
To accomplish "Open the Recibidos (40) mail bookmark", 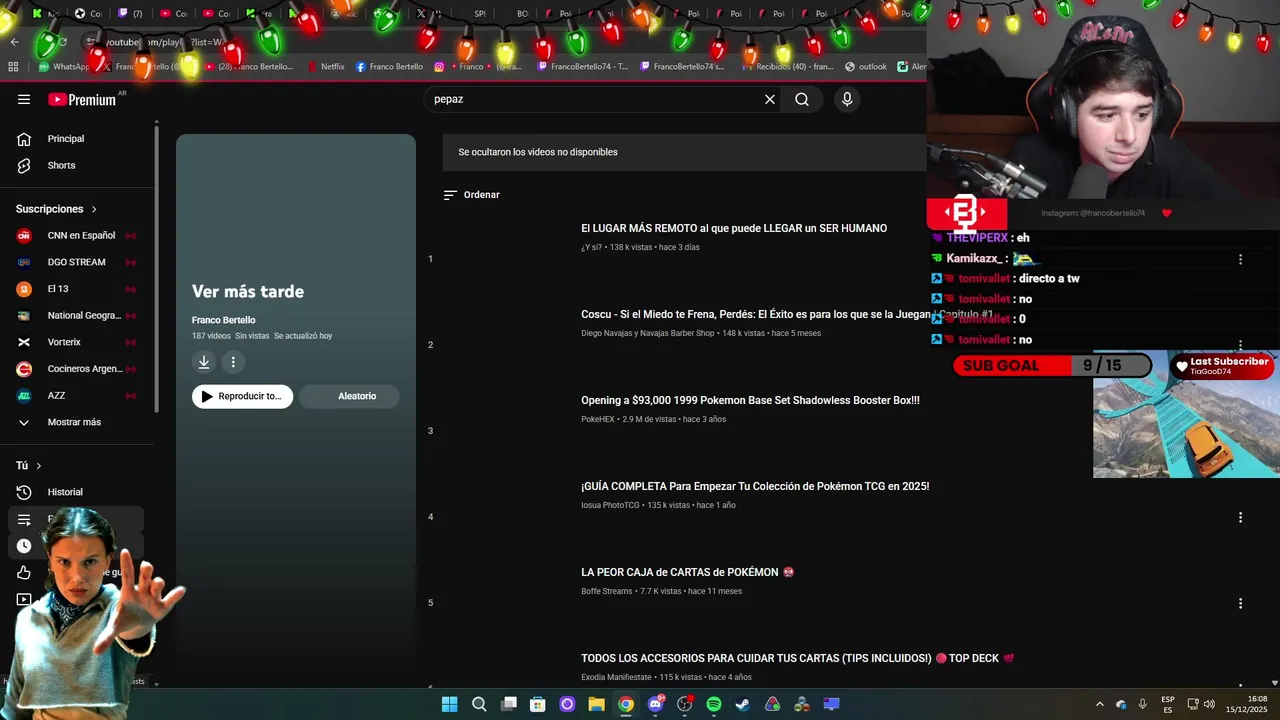I will pos(787,67).
